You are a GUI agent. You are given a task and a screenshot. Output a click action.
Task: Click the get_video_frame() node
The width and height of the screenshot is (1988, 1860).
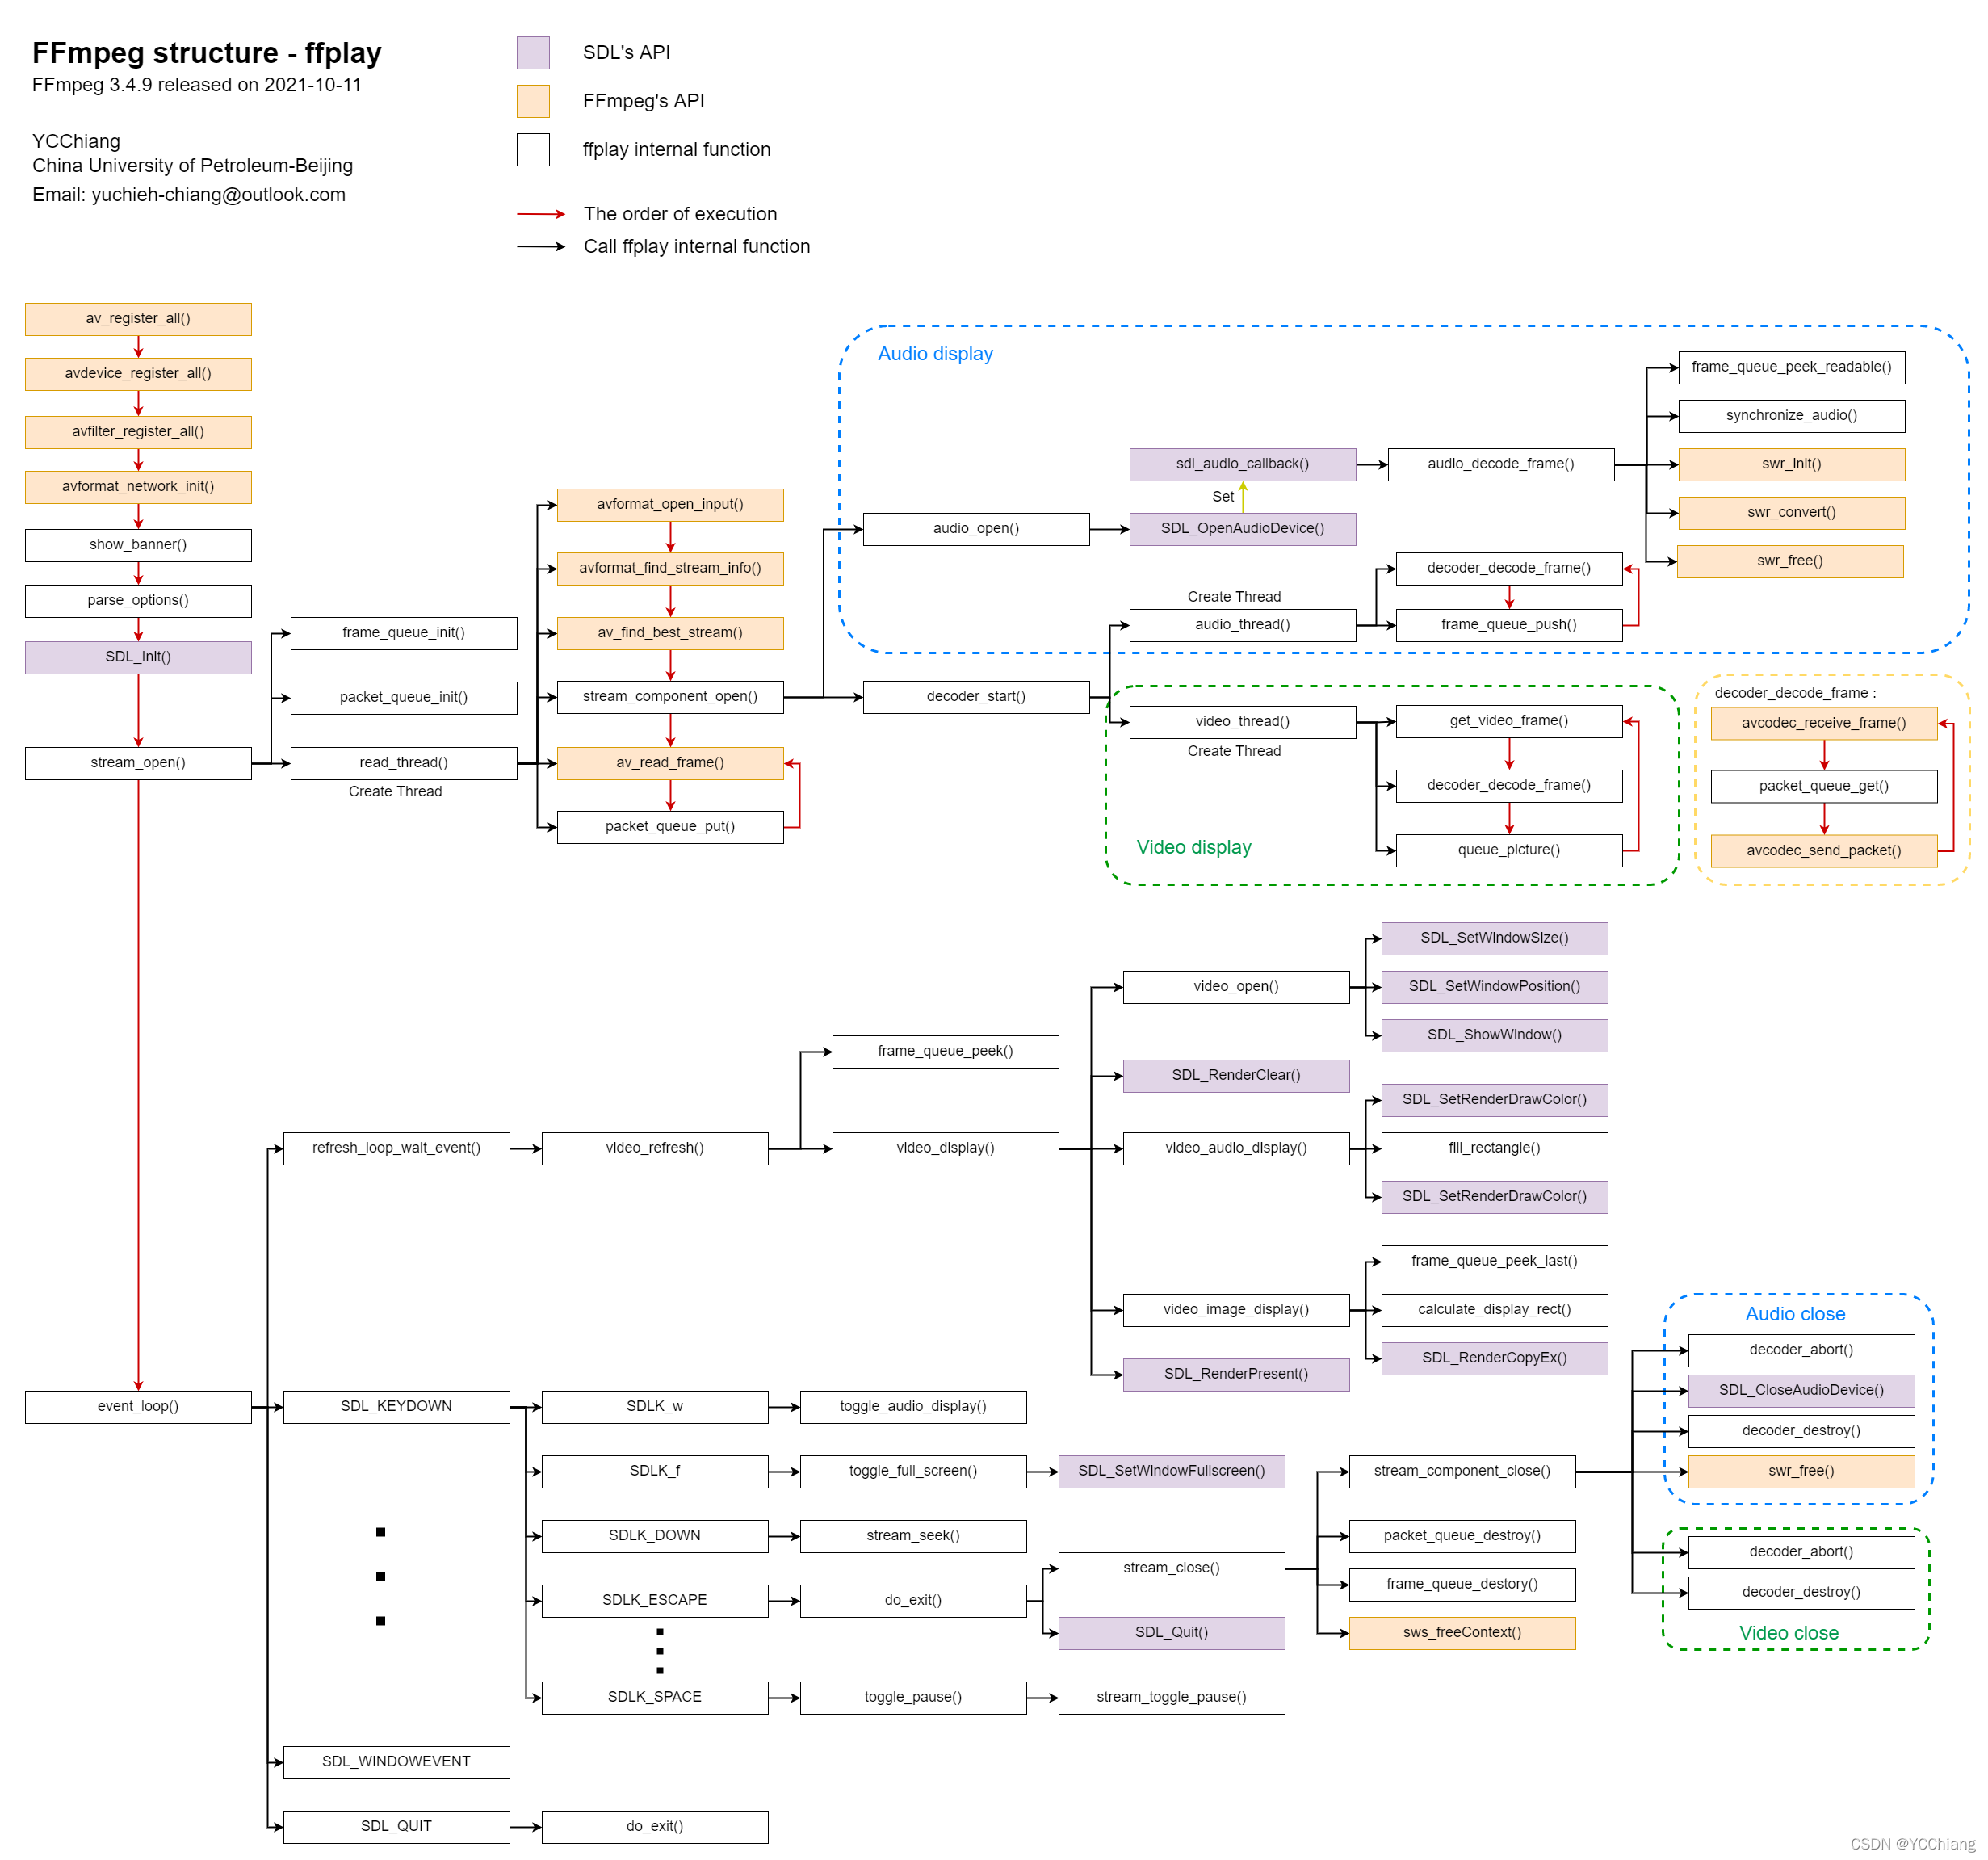pos(1509,721)
